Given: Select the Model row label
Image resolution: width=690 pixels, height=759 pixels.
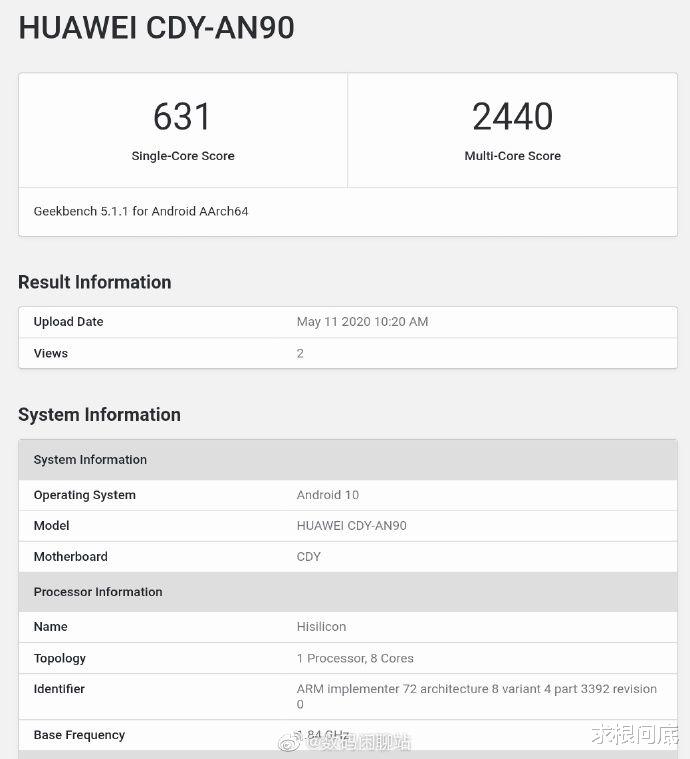Looking at the screenshot, I should click(x=51, y=526).
